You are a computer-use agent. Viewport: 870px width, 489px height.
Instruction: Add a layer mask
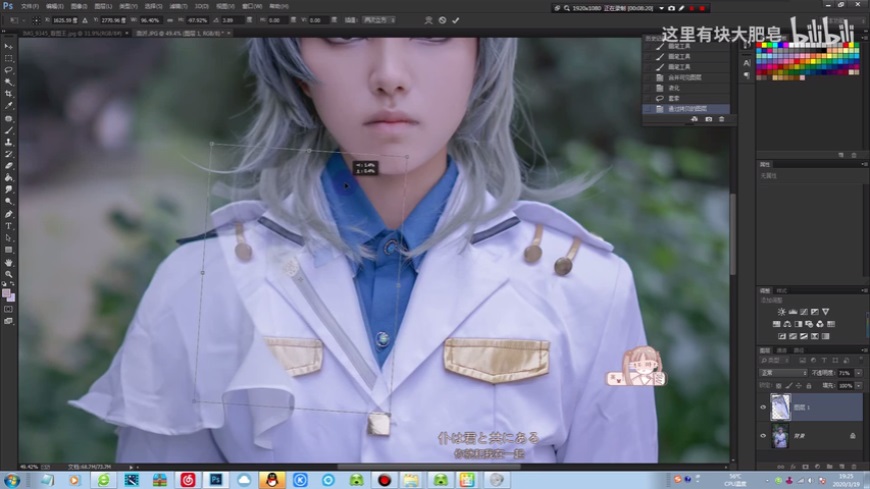point(805,467)
